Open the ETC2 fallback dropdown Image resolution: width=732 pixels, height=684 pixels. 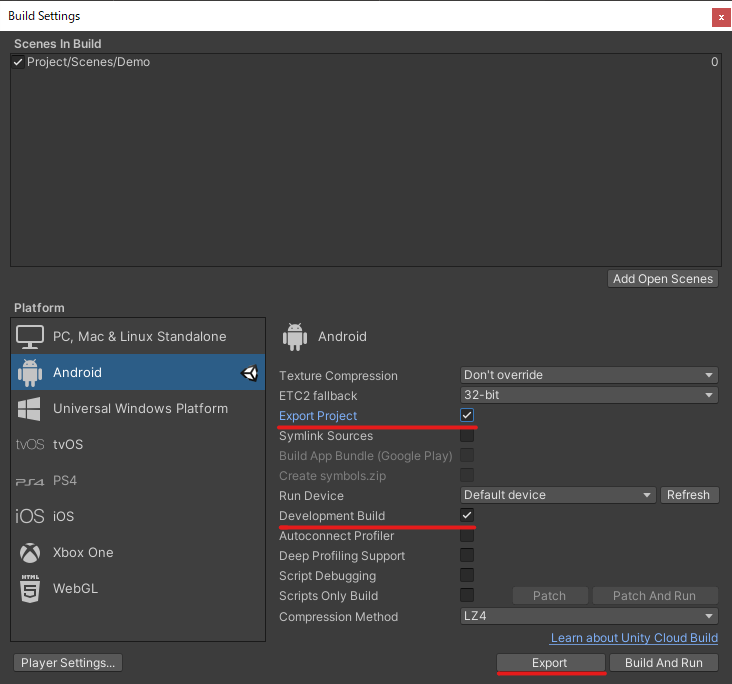click(589, 395)
